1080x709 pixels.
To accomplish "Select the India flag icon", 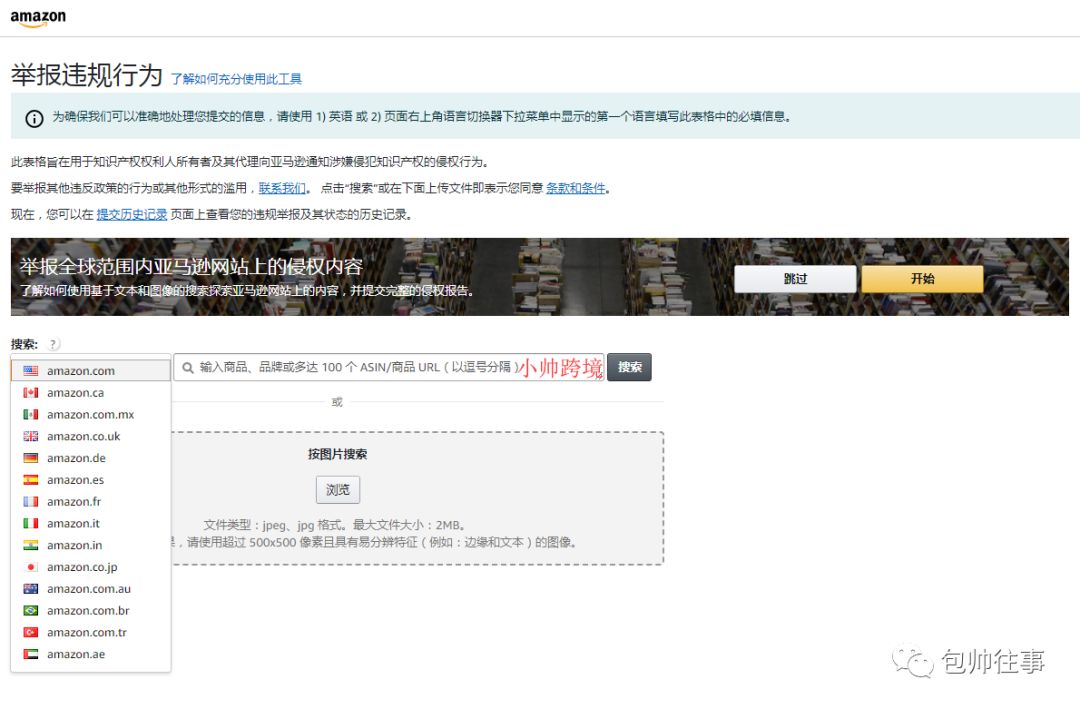I will click(30, 545).
